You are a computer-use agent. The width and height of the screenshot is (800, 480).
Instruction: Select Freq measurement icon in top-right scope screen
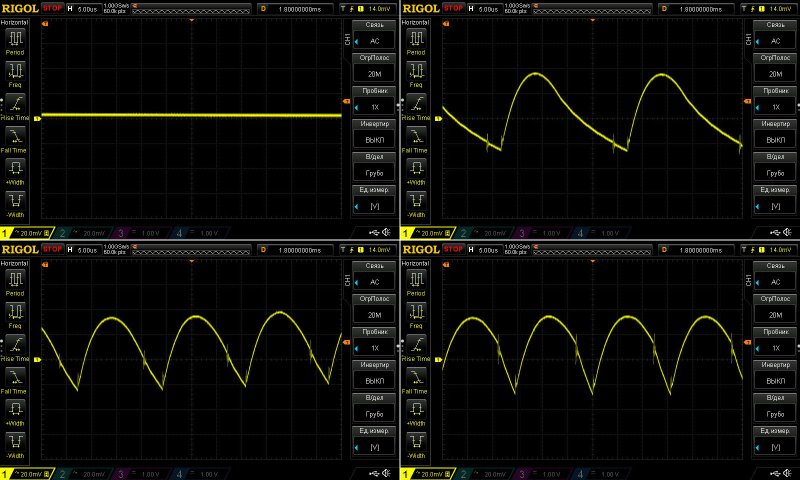(417, 71)
